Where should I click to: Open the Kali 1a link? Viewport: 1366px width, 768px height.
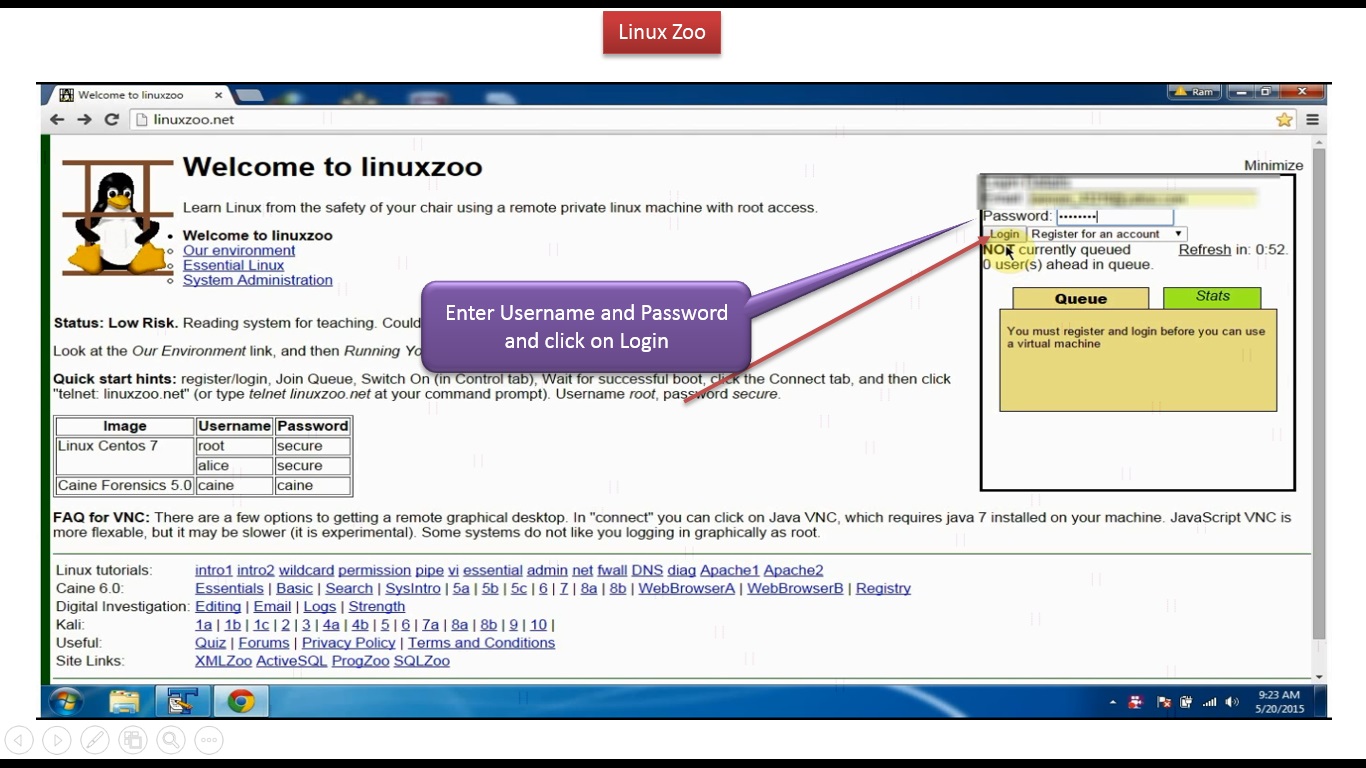pos(203,625)
